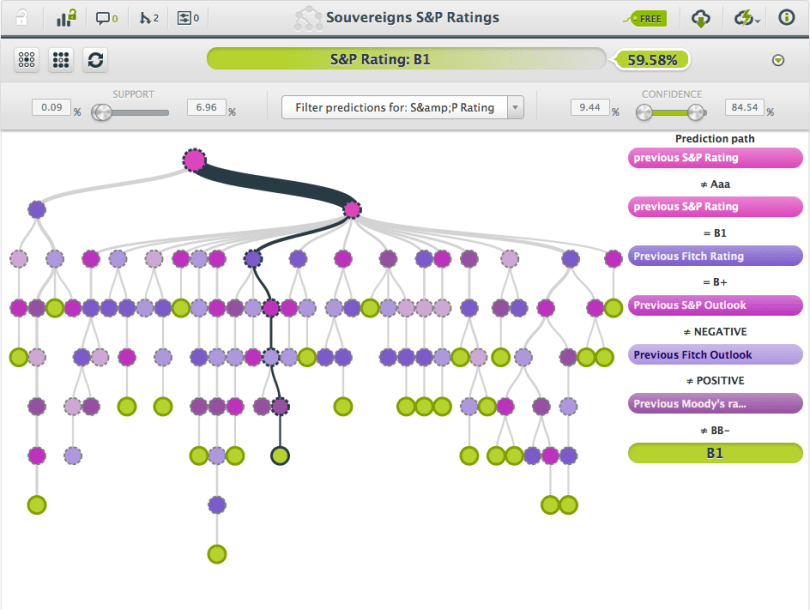Select the Previous Fitch Outlook path node
The image size is (810, 610).
(x=714, y=355)
